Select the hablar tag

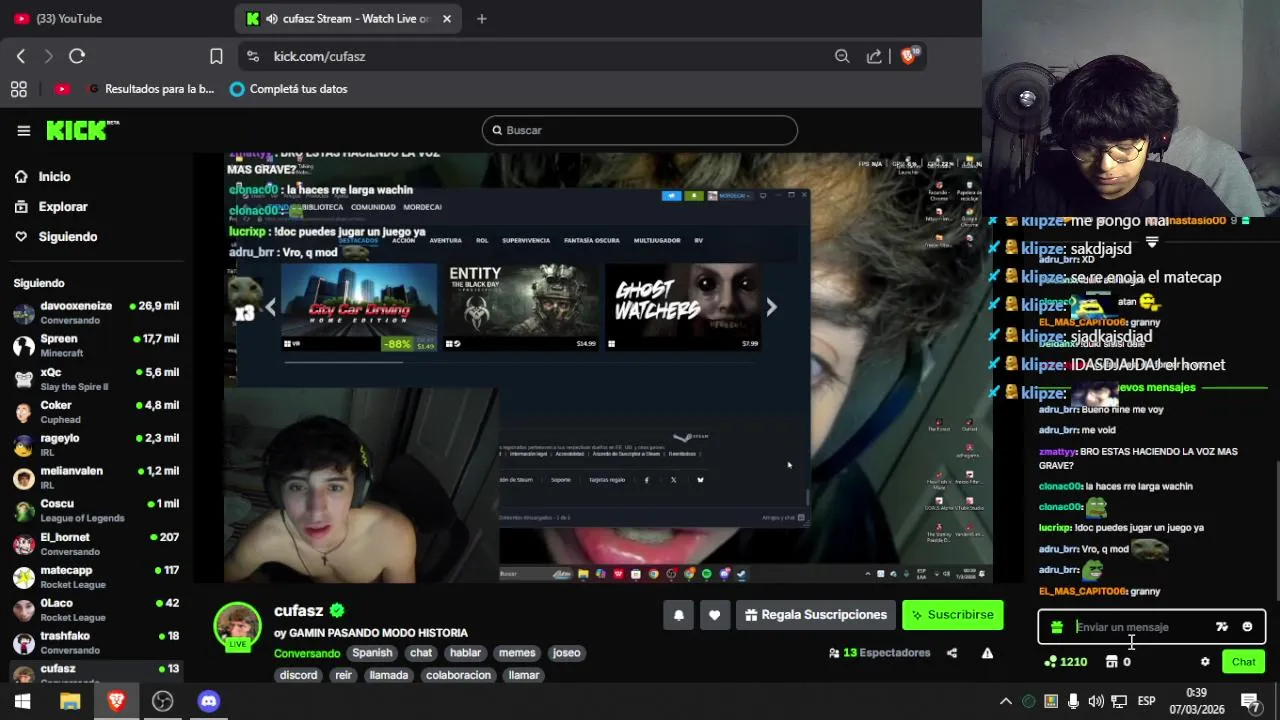tap(465, 653)
